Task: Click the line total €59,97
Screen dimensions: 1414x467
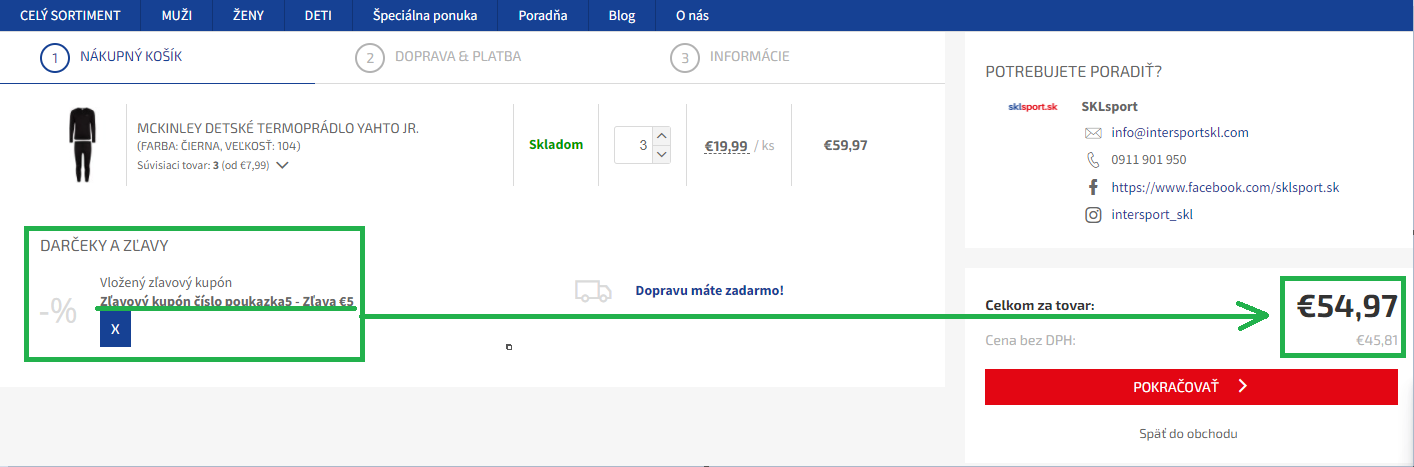Action: [845, 145]
